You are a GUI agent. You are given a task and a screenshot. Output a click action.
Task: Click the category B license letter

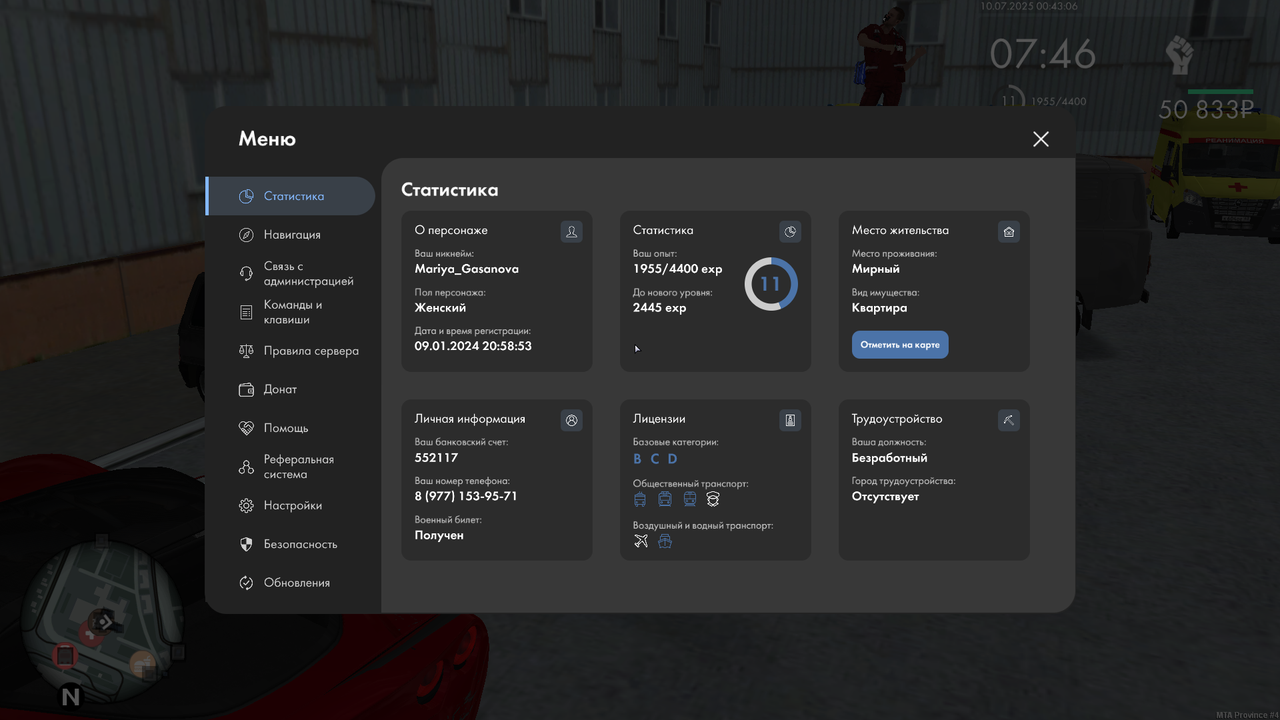pyautogui.click(x=637, y=459)
